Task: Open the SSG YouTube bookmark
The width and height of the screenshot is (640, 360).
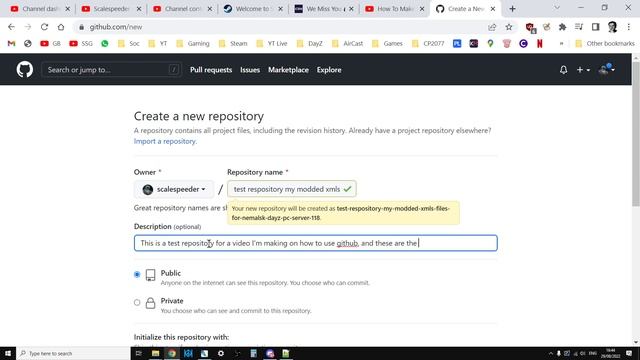Action: [x=81, y=43]
